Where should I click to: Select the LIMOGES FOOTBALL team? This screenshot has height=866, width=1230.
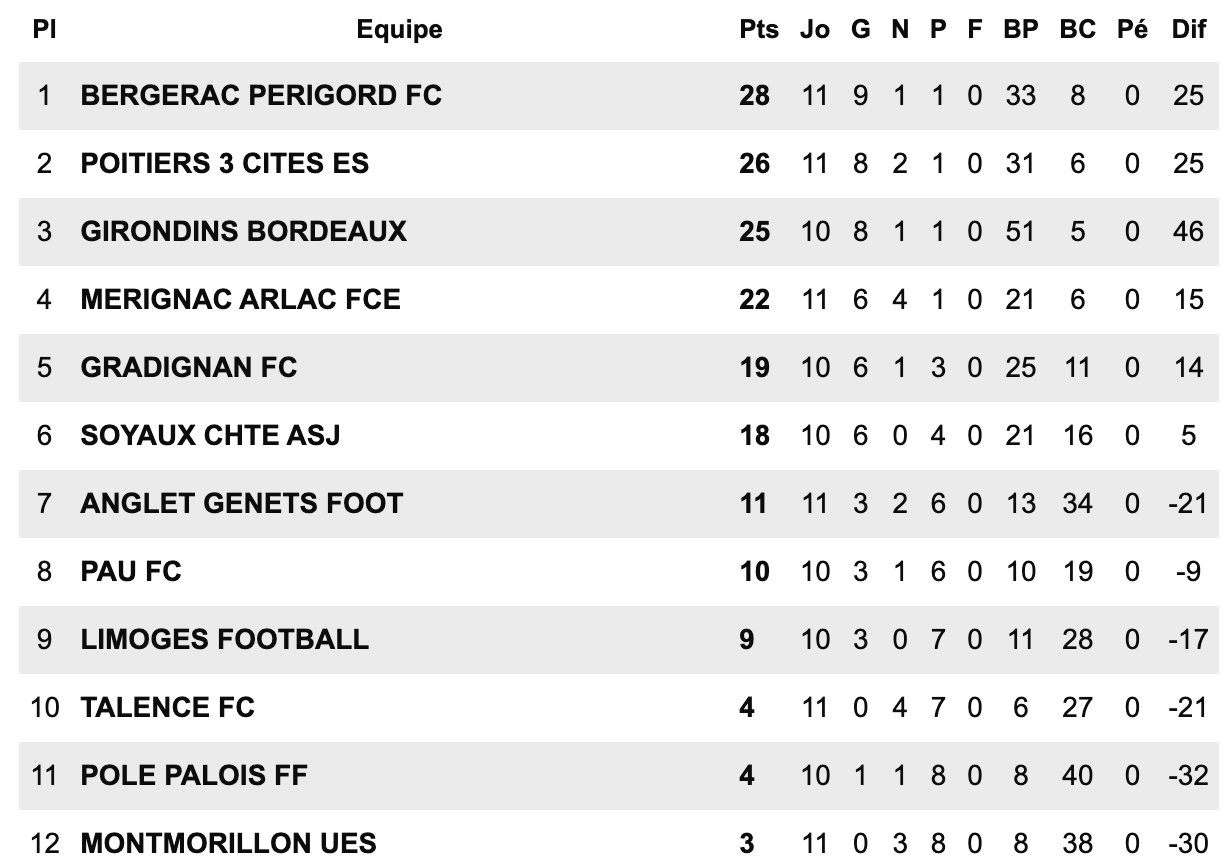[225, 639]
